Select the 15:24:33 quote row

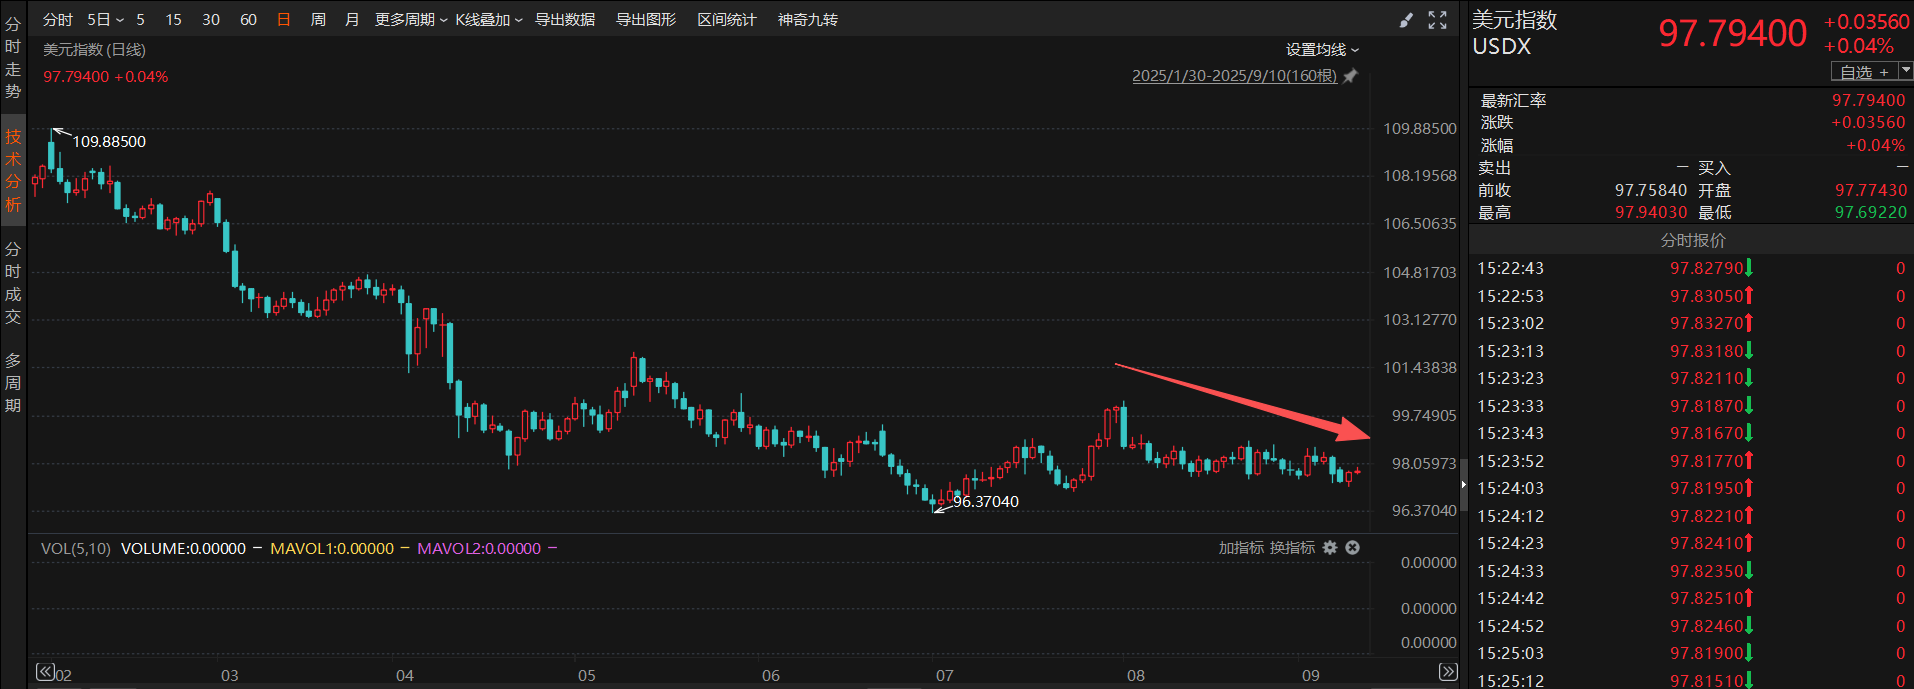(1691, 571)
